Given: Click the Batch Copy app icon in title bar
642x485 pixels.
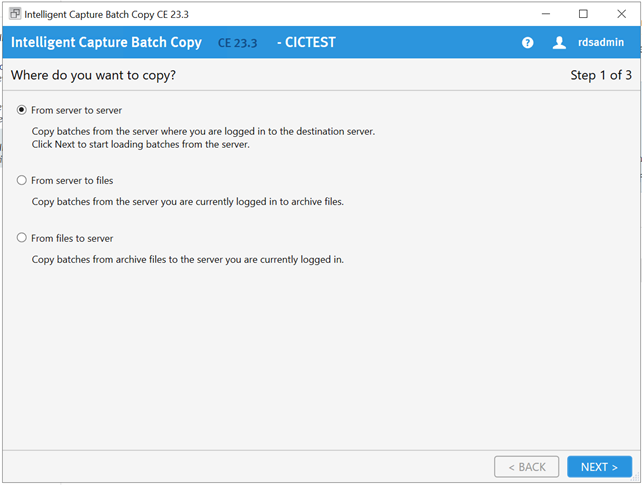Looking at the screenshot, I should point(15,14).
